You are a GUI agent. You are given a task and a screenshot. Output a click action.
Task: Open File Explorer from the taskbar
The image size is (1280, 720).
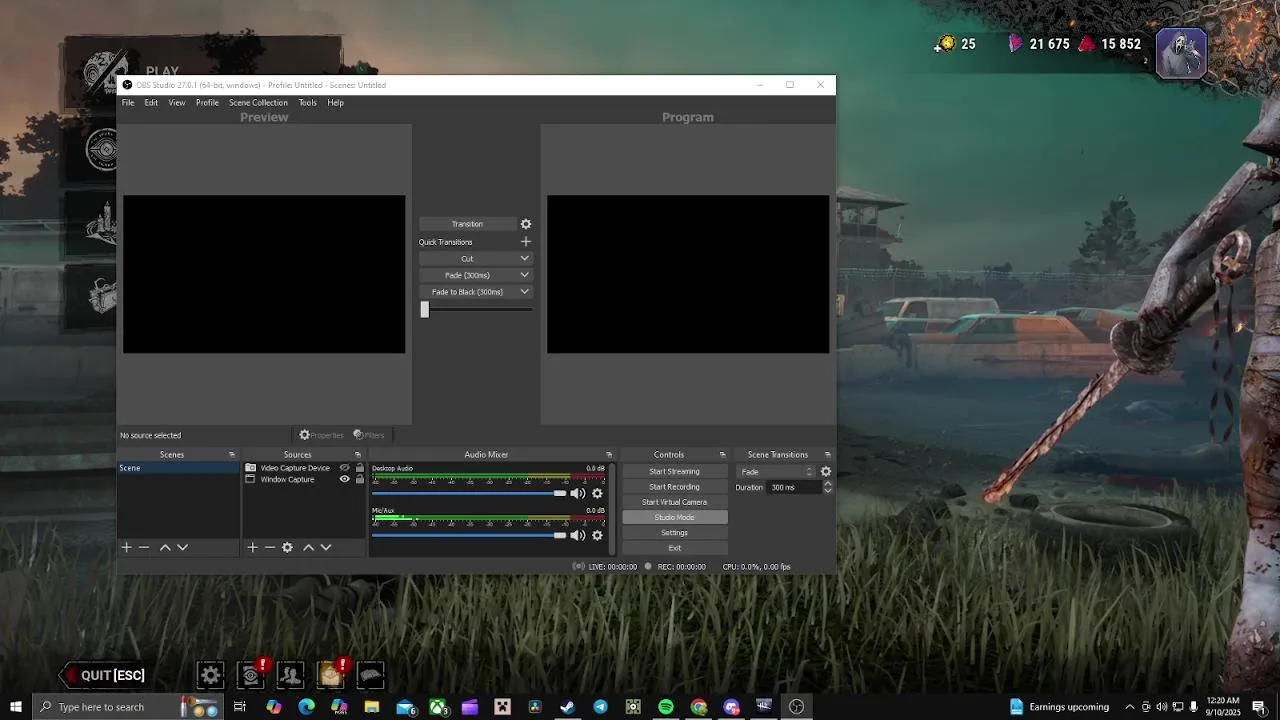tap(372, 707)
